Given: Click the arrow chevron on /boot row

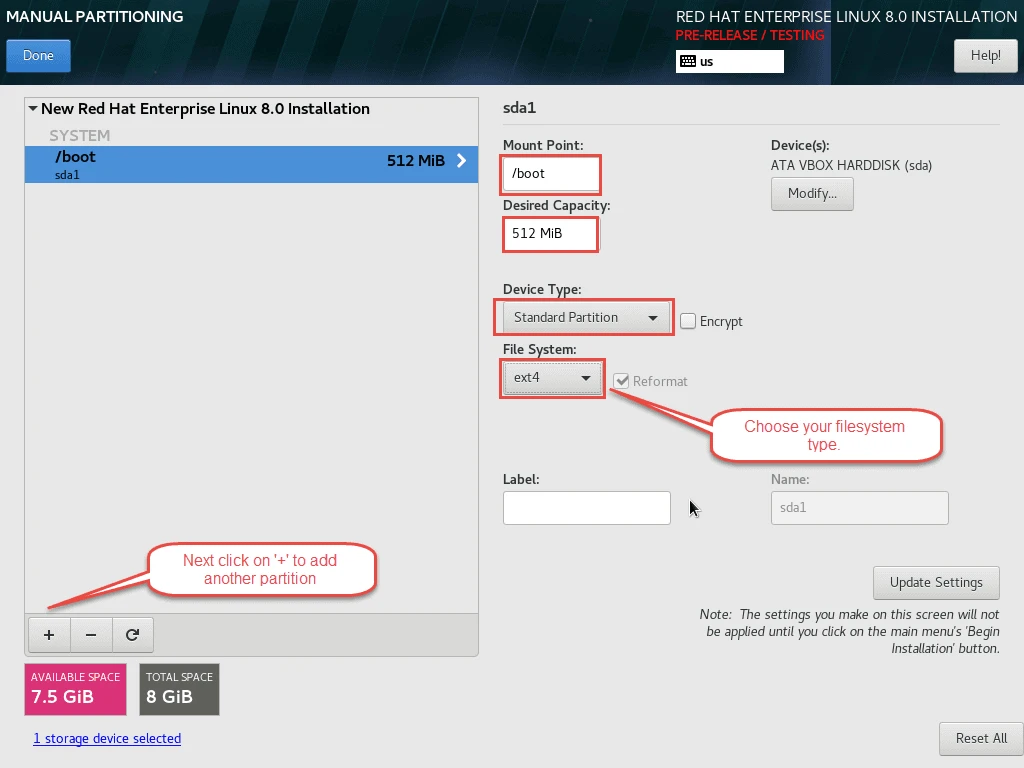Looking at the screenshot, I should click(461, 160).
